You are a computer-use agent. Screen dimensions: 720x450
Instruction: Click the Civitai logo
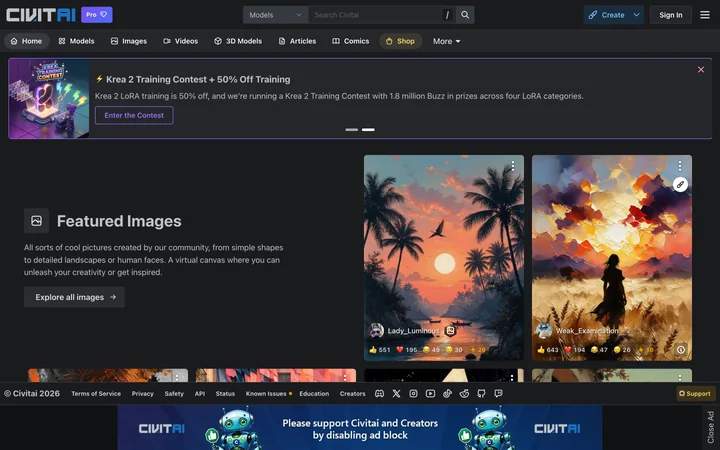pyautogui.click(x=40, y=15)
